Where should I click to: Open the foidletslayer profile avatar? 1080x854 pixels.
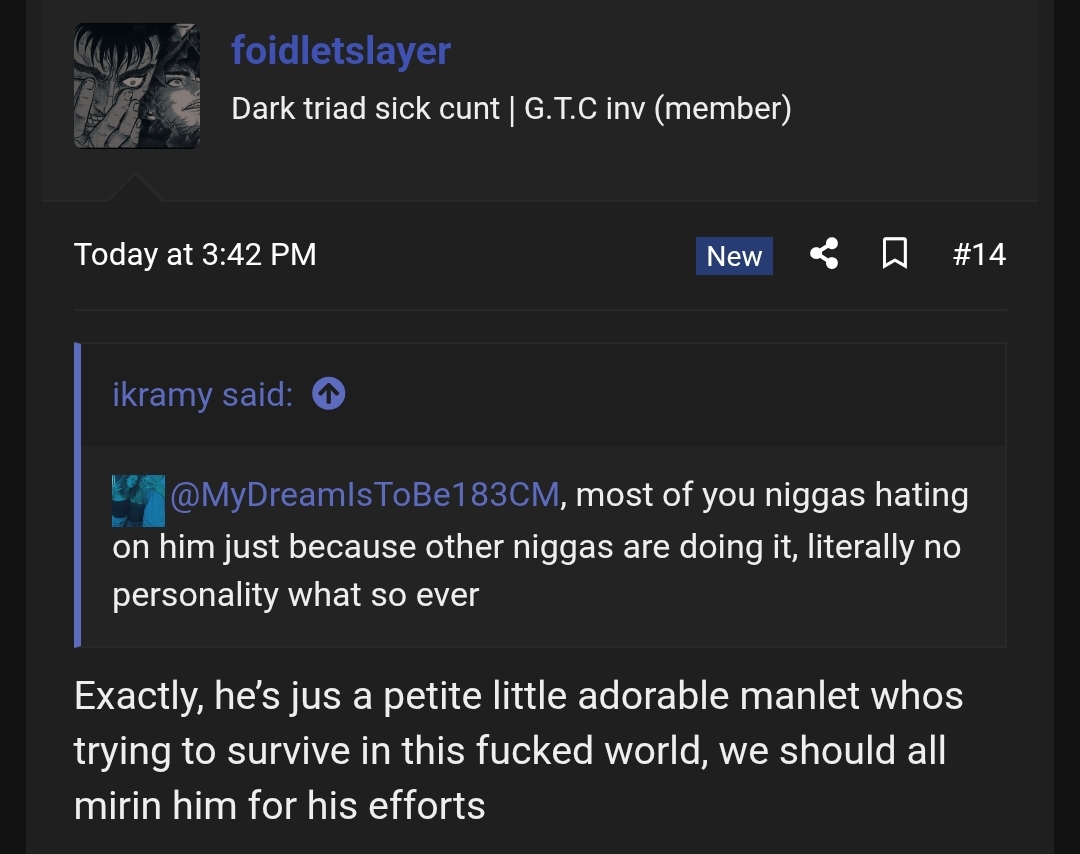point(136,86)
